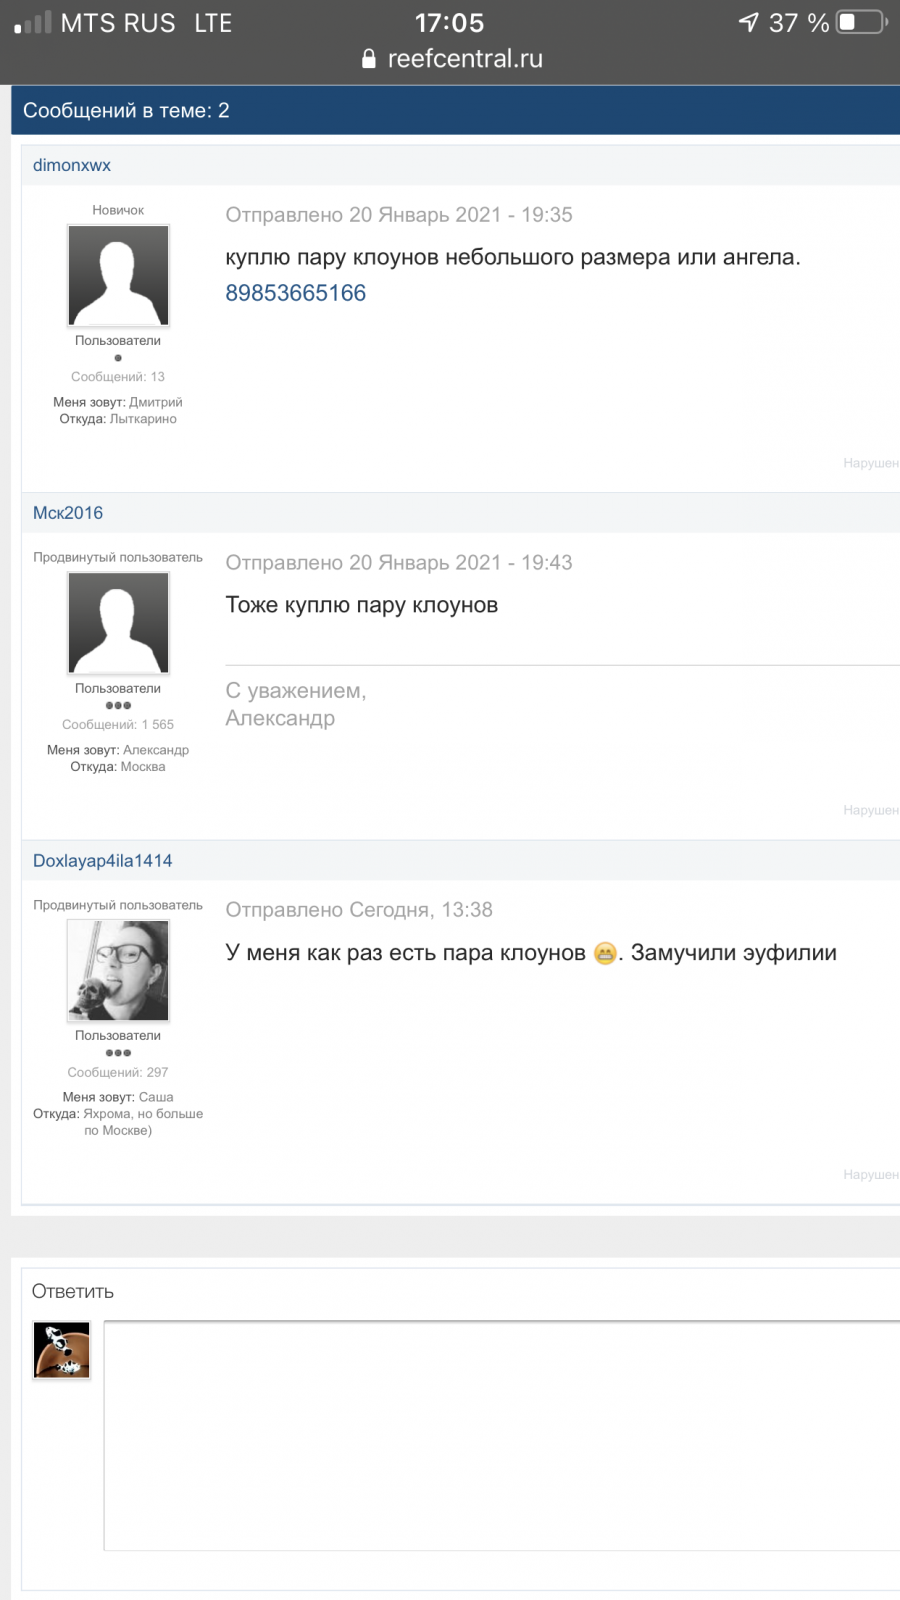Viewport: 900px width, 1600px height.
Task: Open Мск2016 user profile link
Action: (x=68, y=513)
